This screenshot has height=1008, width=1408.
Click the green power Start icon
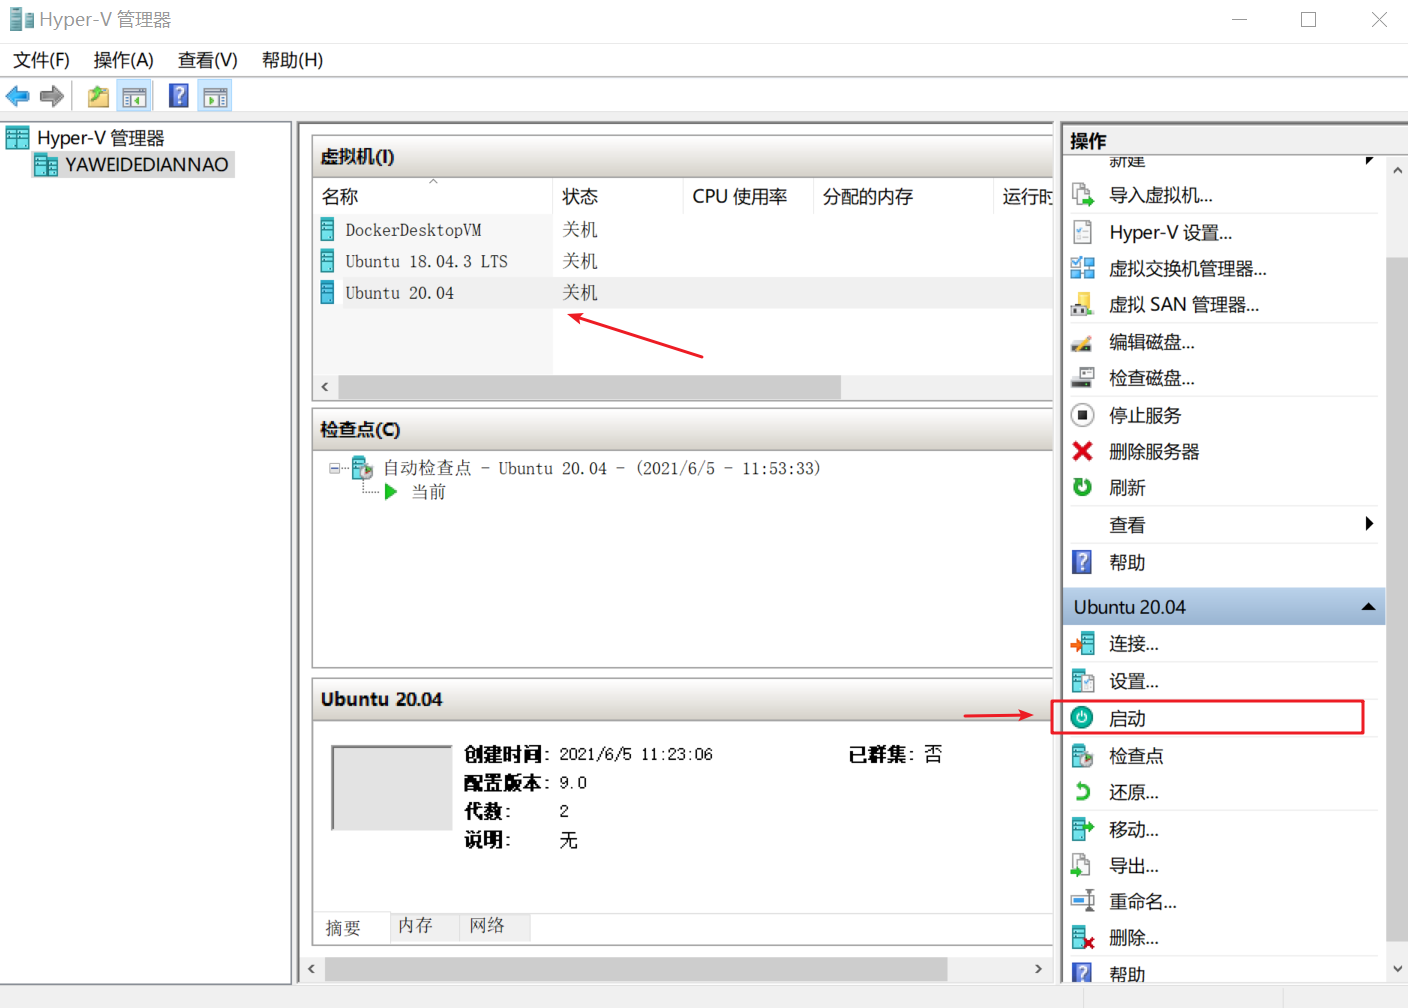tap(1082, 718)
